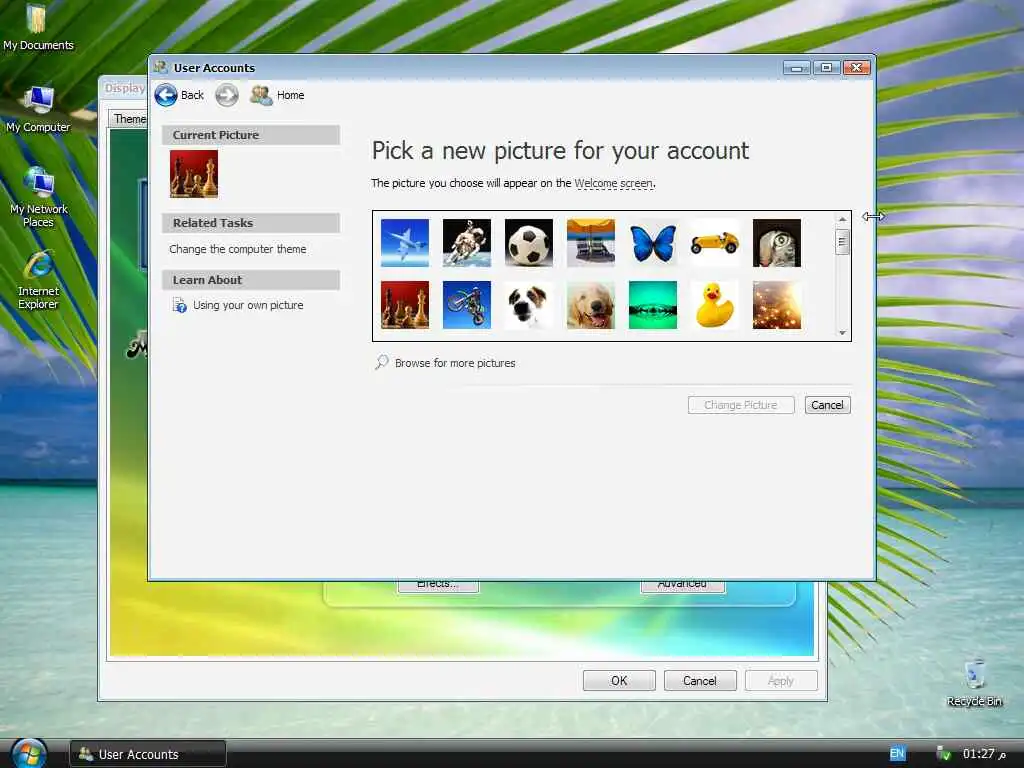Click the system tray security icon
The width and height of the screenshot is (1024, 768).
click(943, 754)
